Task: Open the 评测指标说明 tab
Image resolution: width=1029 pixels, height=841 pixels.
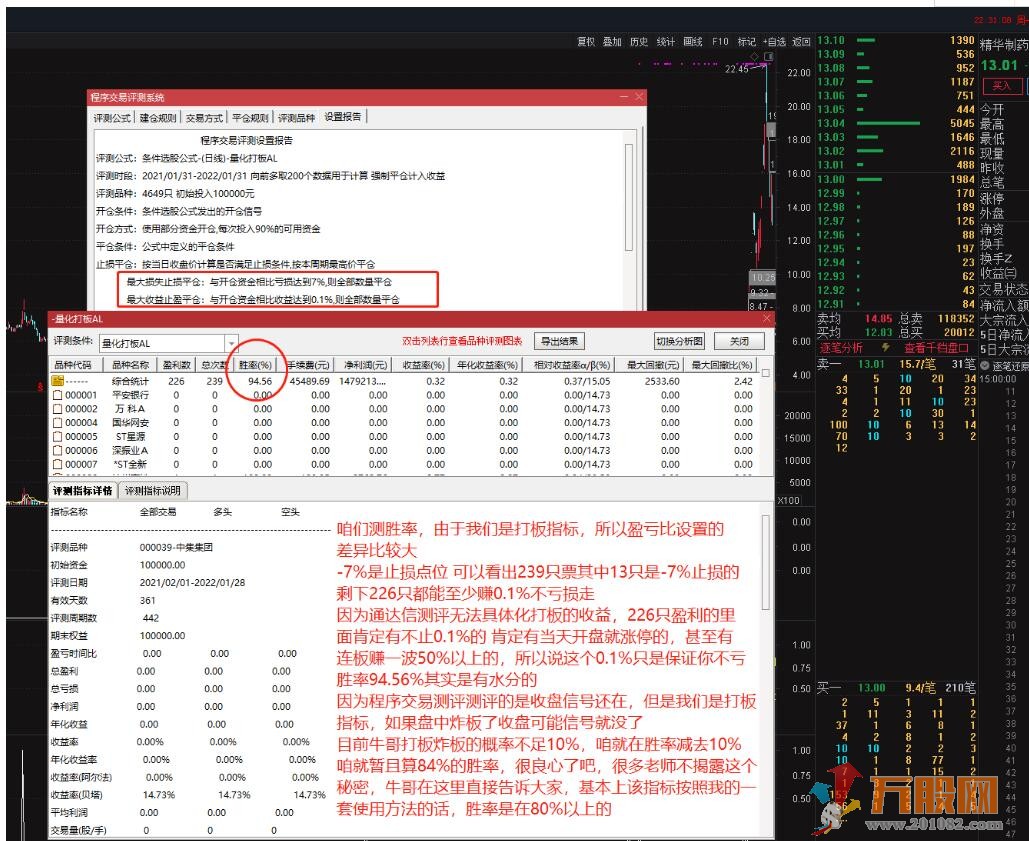Action: click(153, 490)
